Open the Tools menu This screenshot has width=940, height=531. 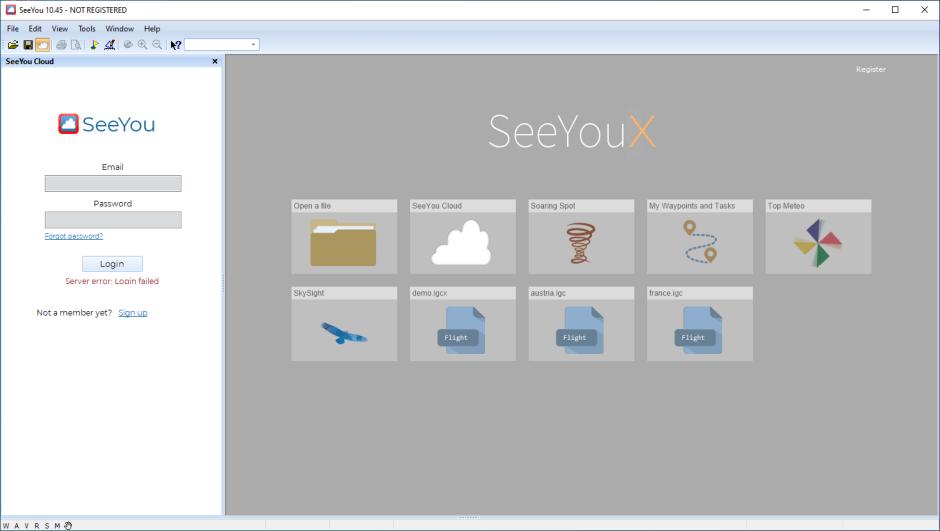click(87, 29)
